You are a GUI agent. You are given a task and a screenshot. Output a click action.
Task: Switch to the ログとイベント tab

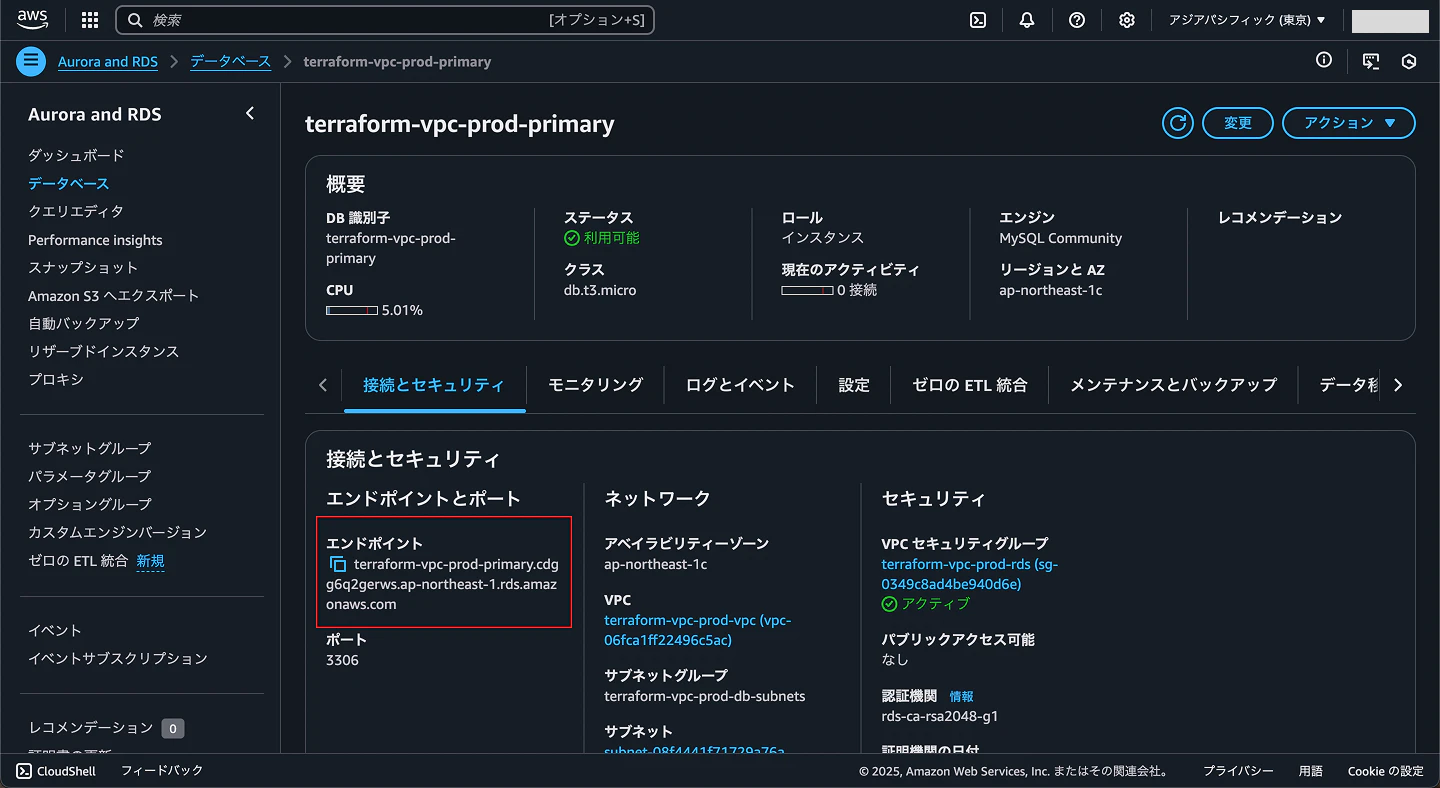[739, 384]
